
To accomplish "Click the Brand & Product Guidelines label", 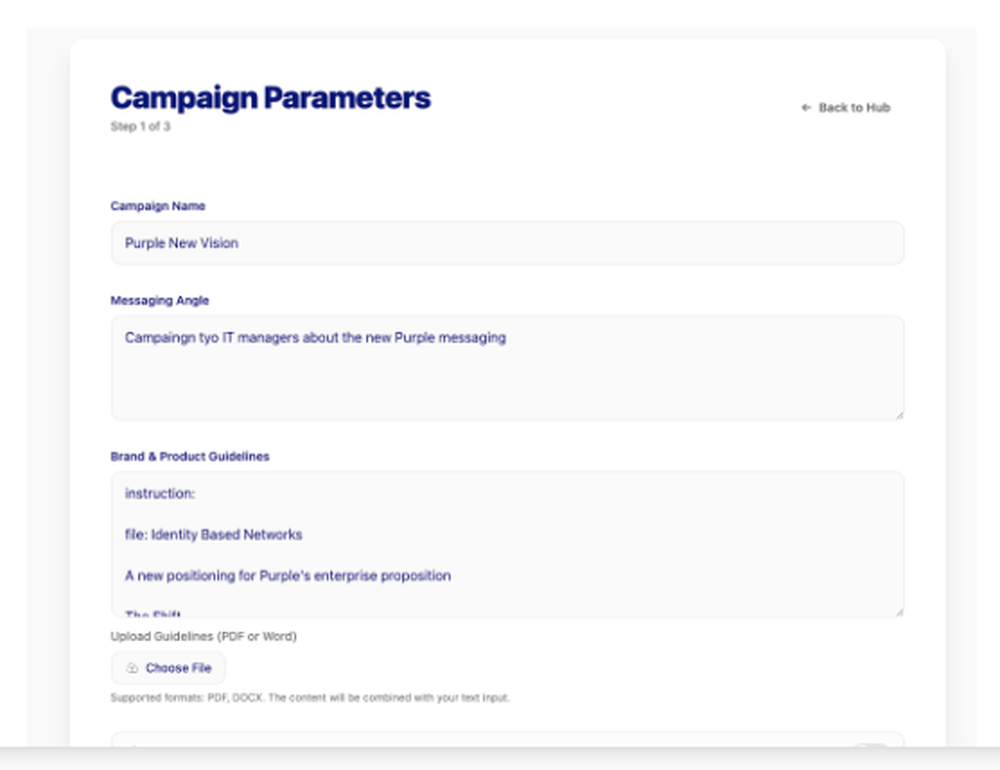I will 189,456.
